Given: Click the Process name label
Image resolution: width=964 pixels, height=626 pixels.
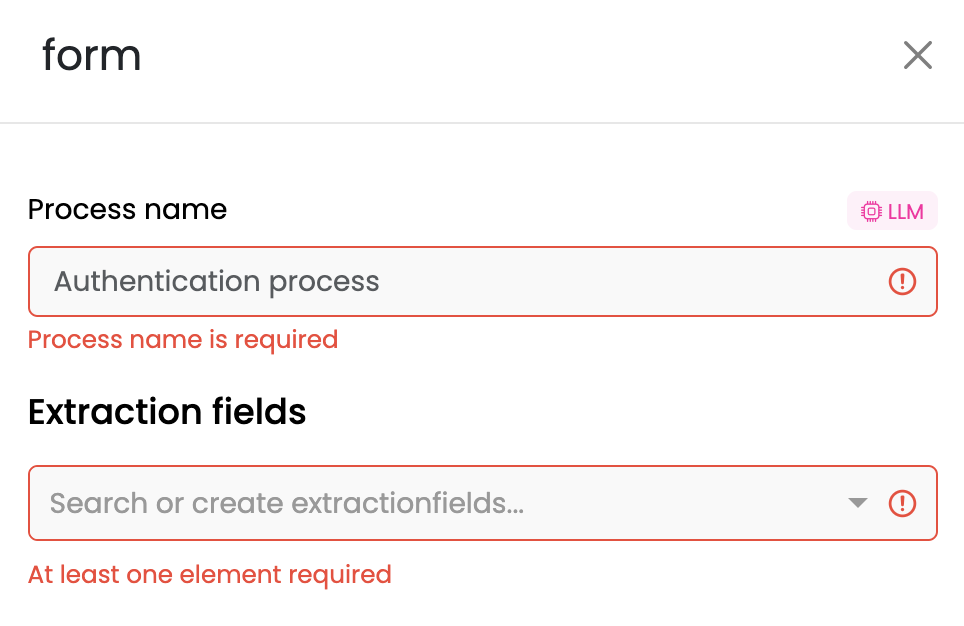Looking at the screenshot, I should [127, 210].
